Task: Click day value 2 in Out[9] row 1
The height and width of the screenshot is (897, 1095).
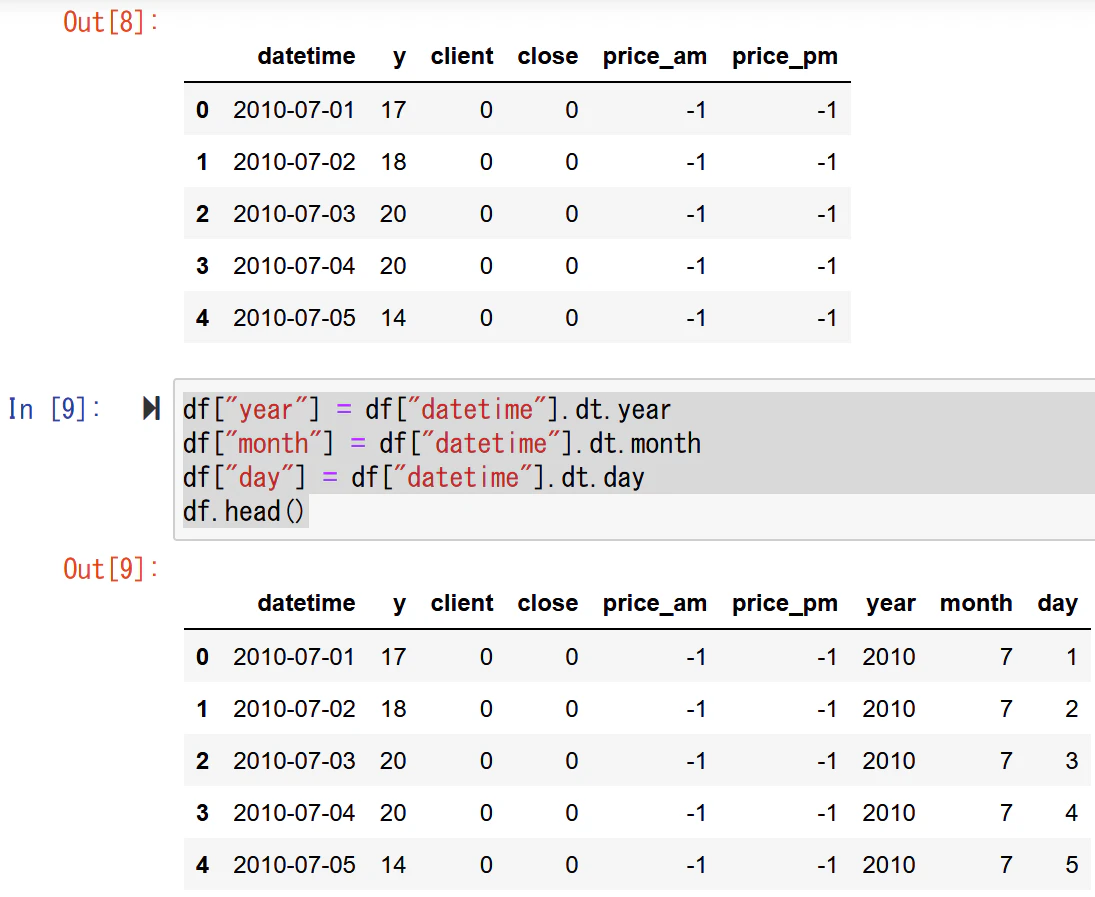Action: tap(1071, 709)
